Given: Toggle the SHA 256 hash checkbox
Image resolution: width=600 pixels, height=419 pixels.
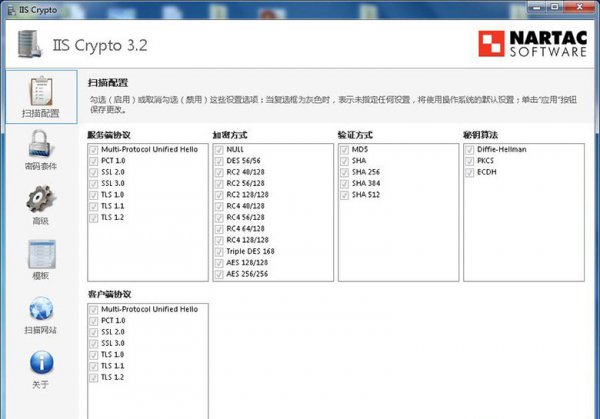Looking at the screenshot, I should (344, 173).
